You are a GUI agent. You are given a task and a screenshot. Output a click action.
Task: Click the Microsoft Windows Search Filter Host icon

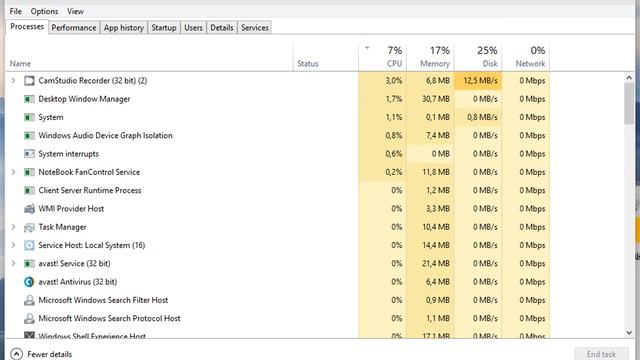click(29, 300)
